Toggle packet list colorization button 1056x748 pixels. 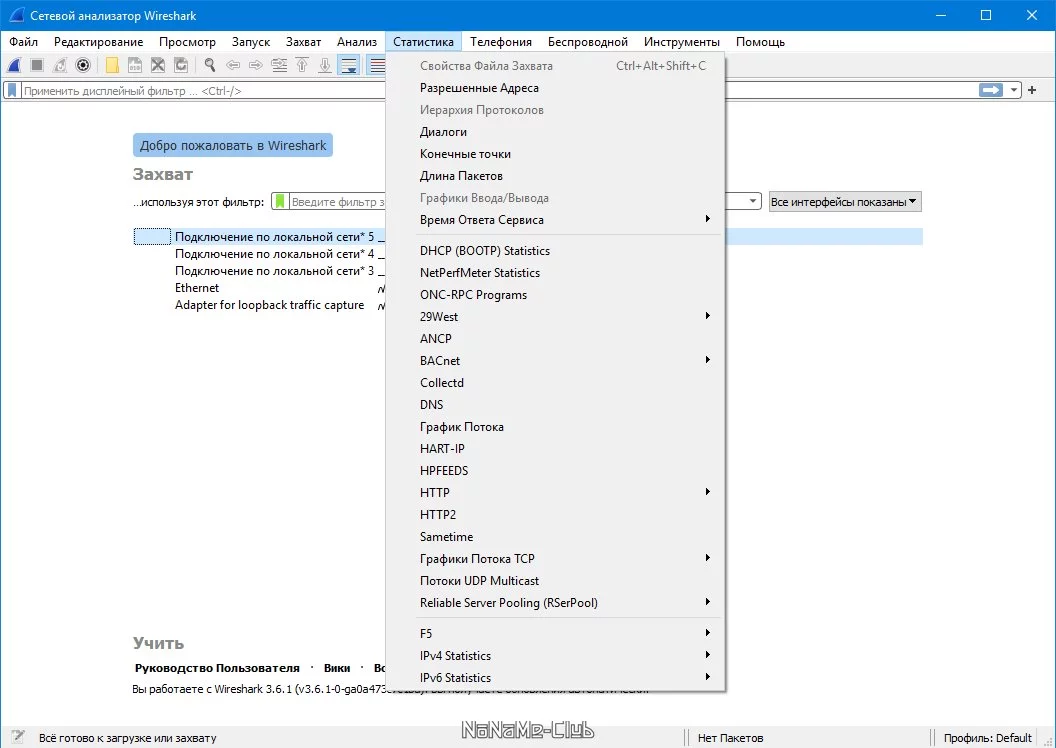(x=376, y=65)
